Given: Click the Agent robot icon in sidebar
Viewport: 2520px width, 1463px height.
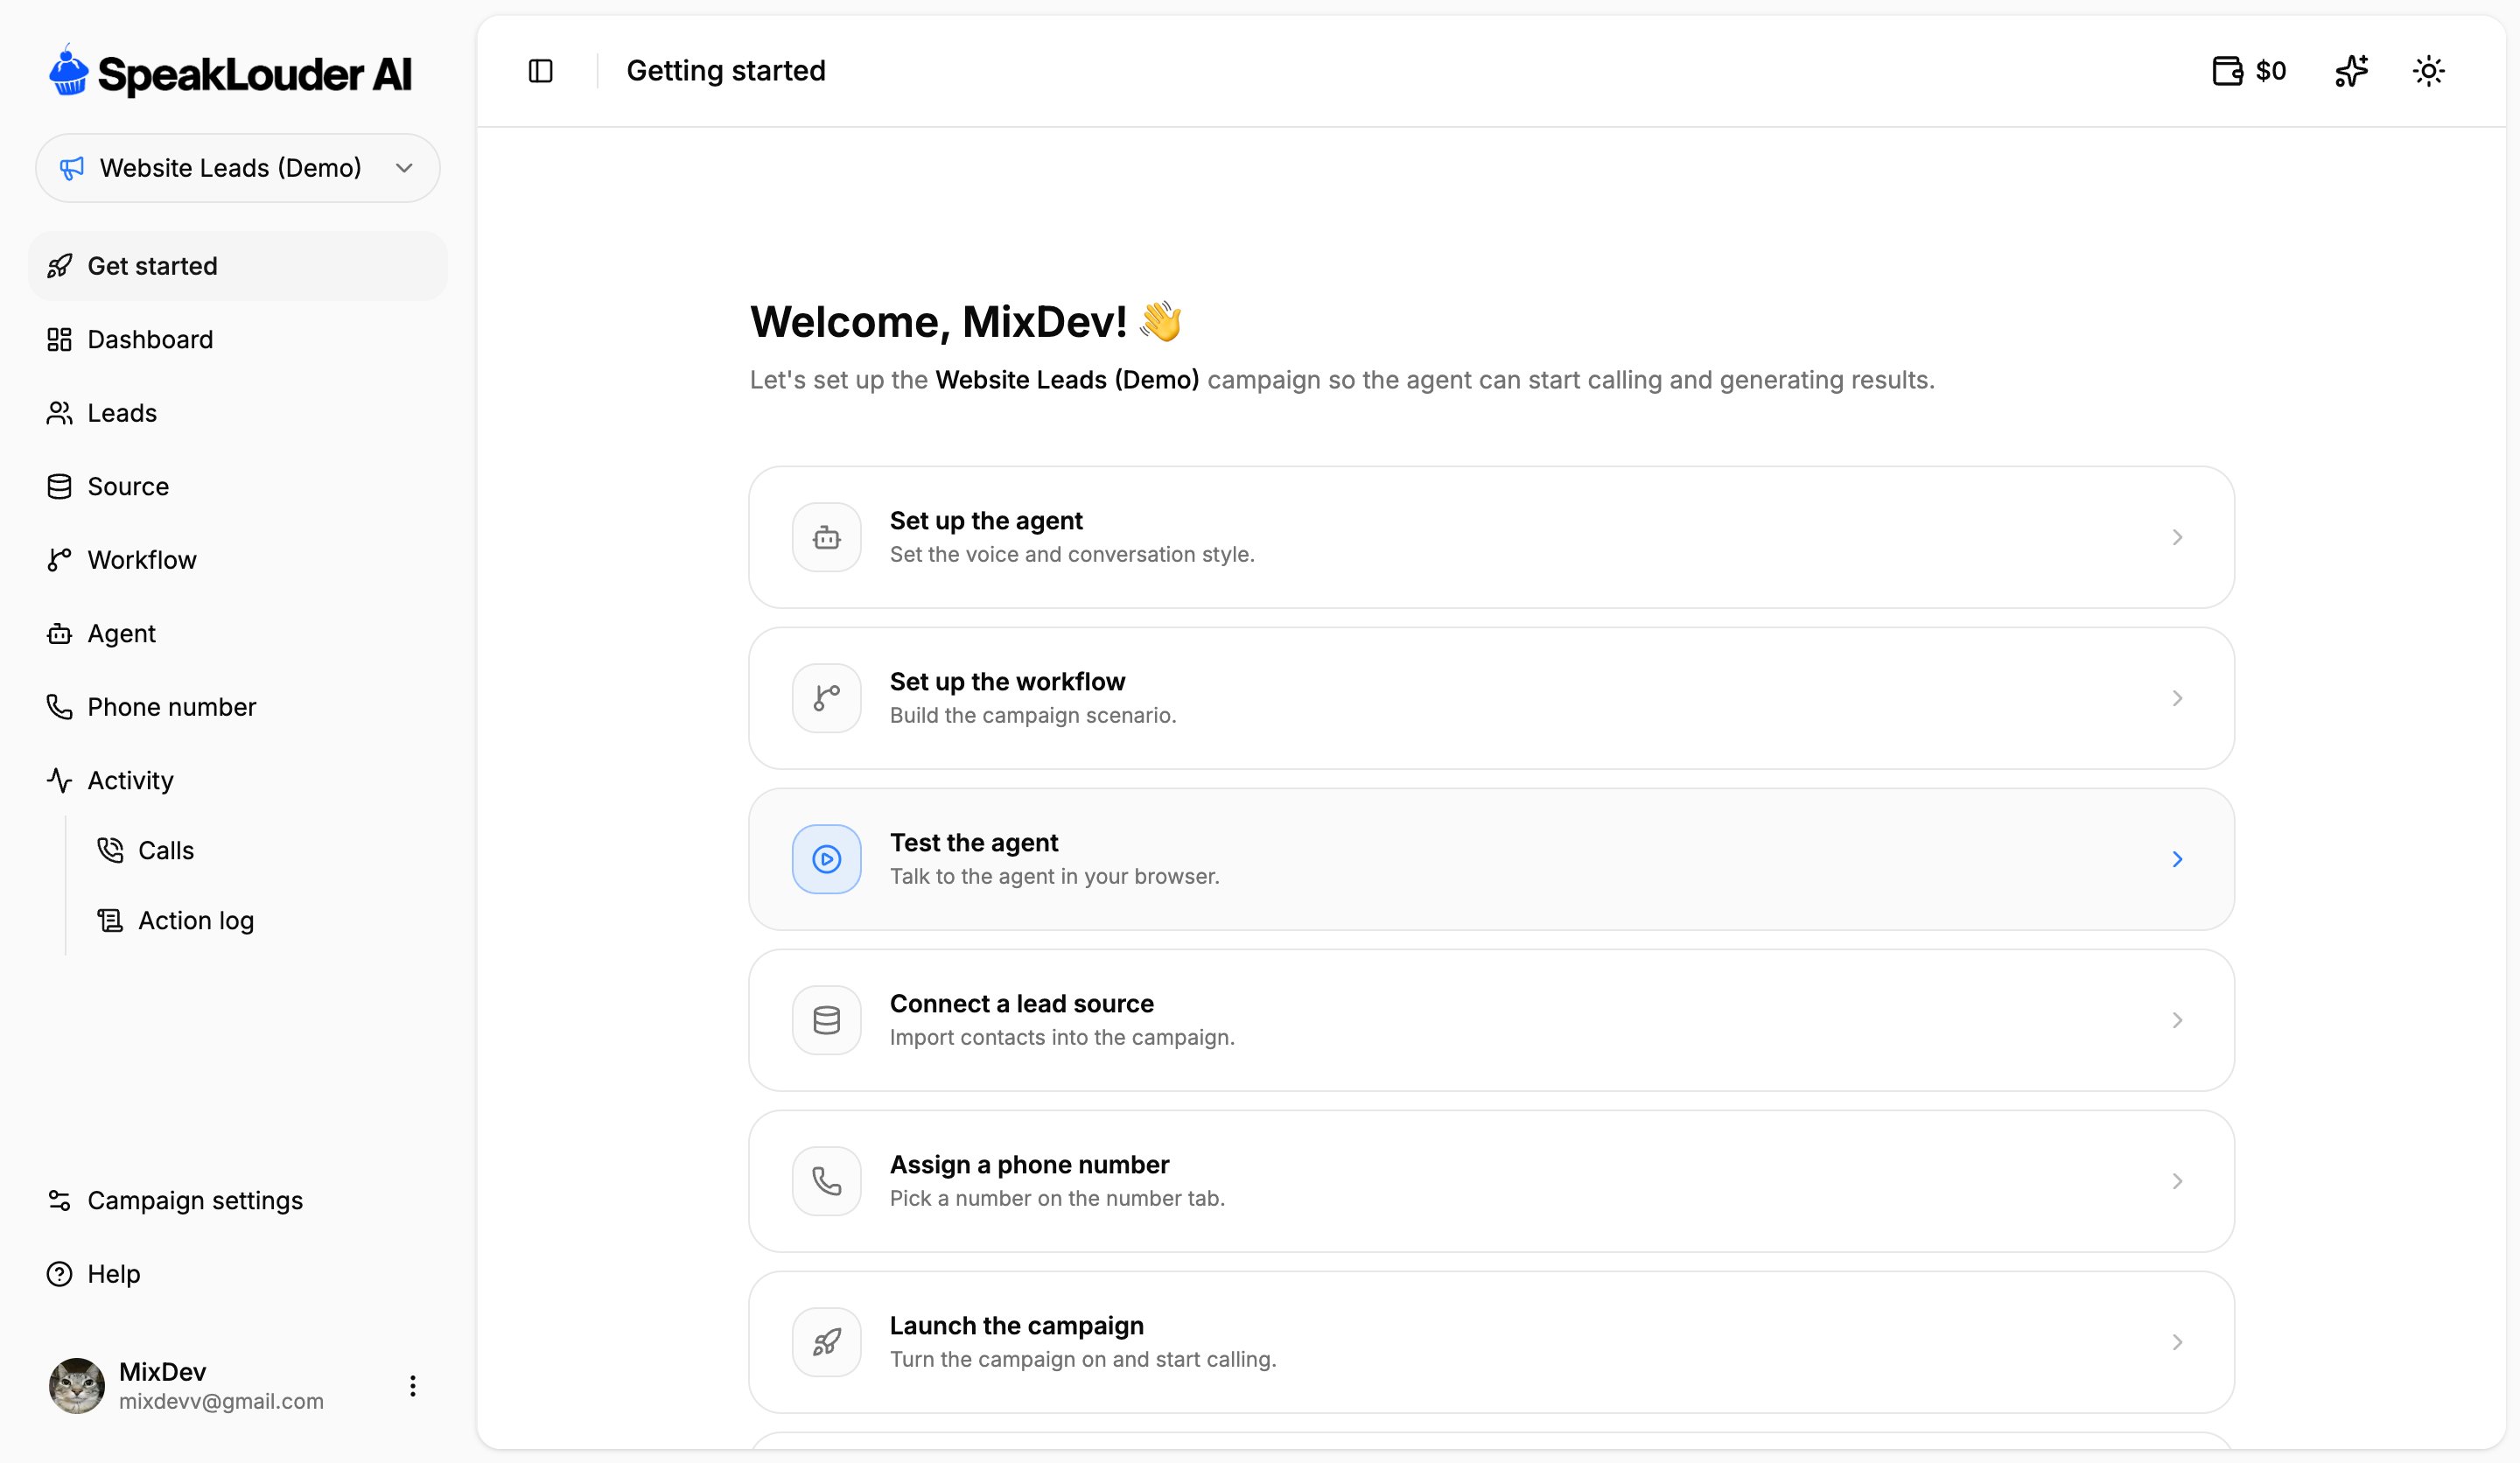Looking at the screenshot, I should (60, 633).
